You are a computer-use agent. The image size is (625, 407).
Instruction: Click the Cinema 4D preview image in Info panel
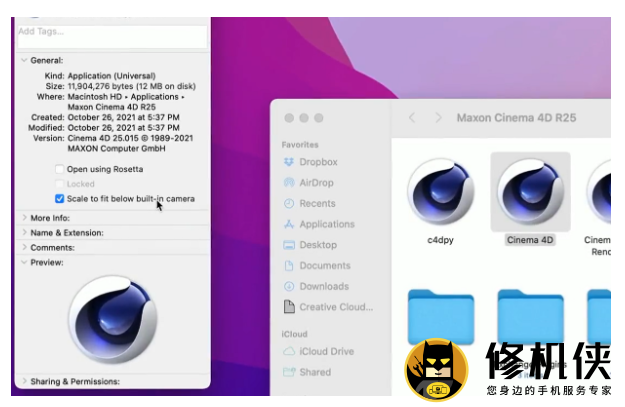(x=112, y=319)
